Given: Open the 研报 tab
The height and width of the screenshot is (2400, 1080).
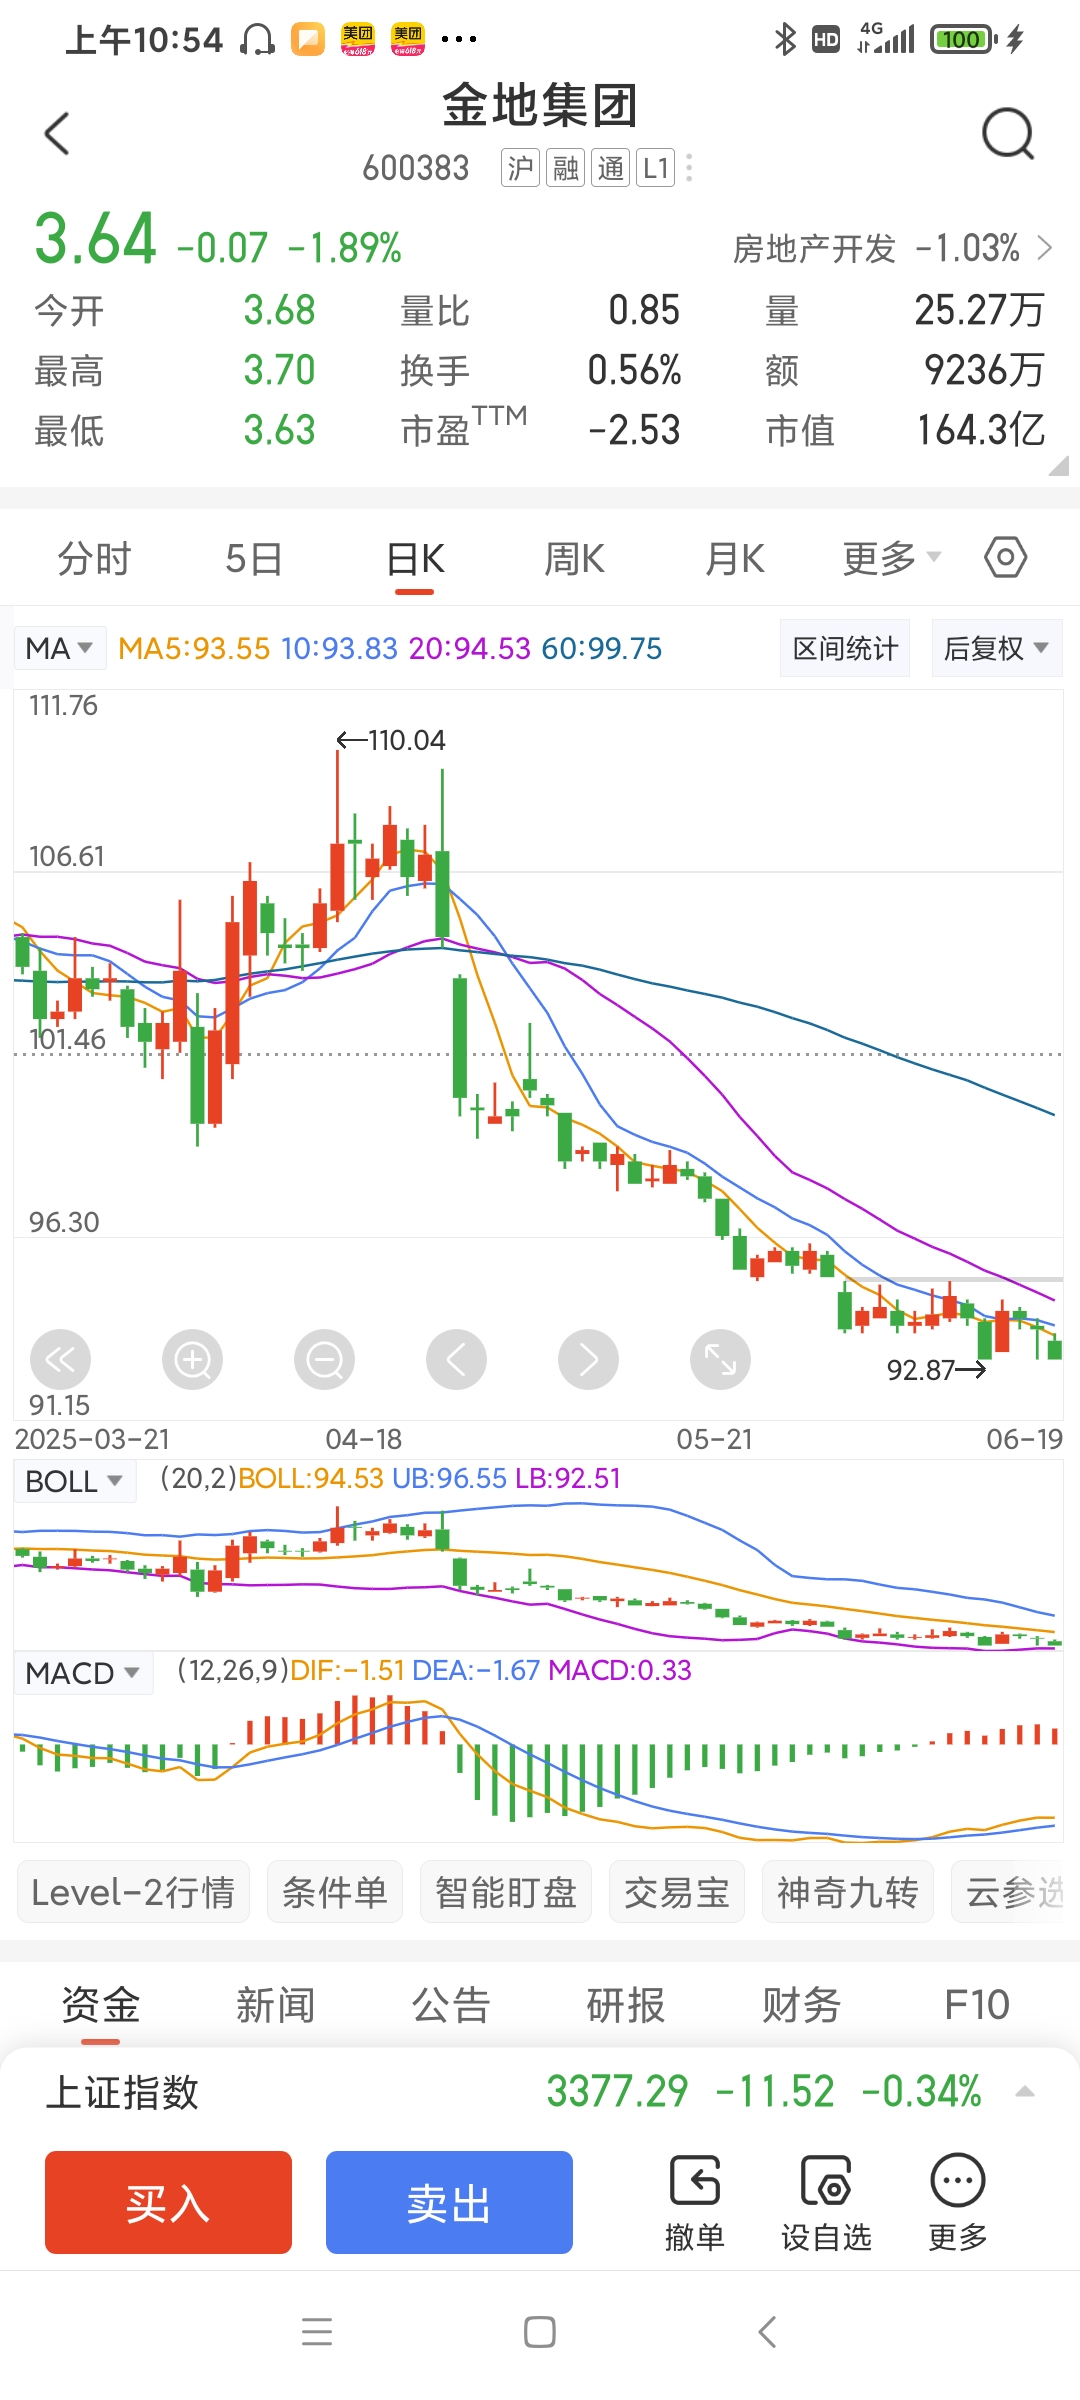Looking at the screenshot, I should pyautogui.click(x=626, y=2004).
